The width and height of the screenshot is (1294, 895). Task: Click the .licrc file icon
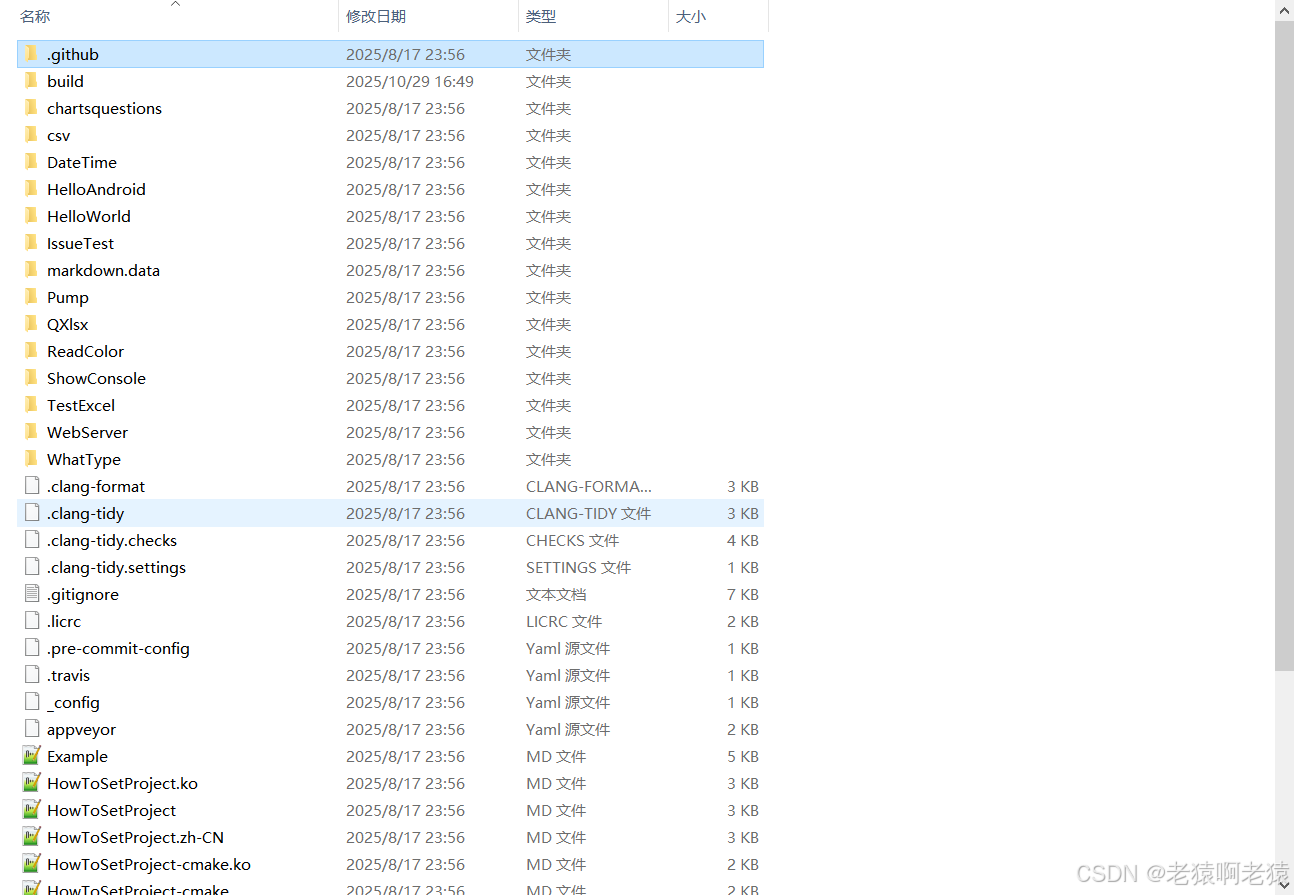click(31, 621)
